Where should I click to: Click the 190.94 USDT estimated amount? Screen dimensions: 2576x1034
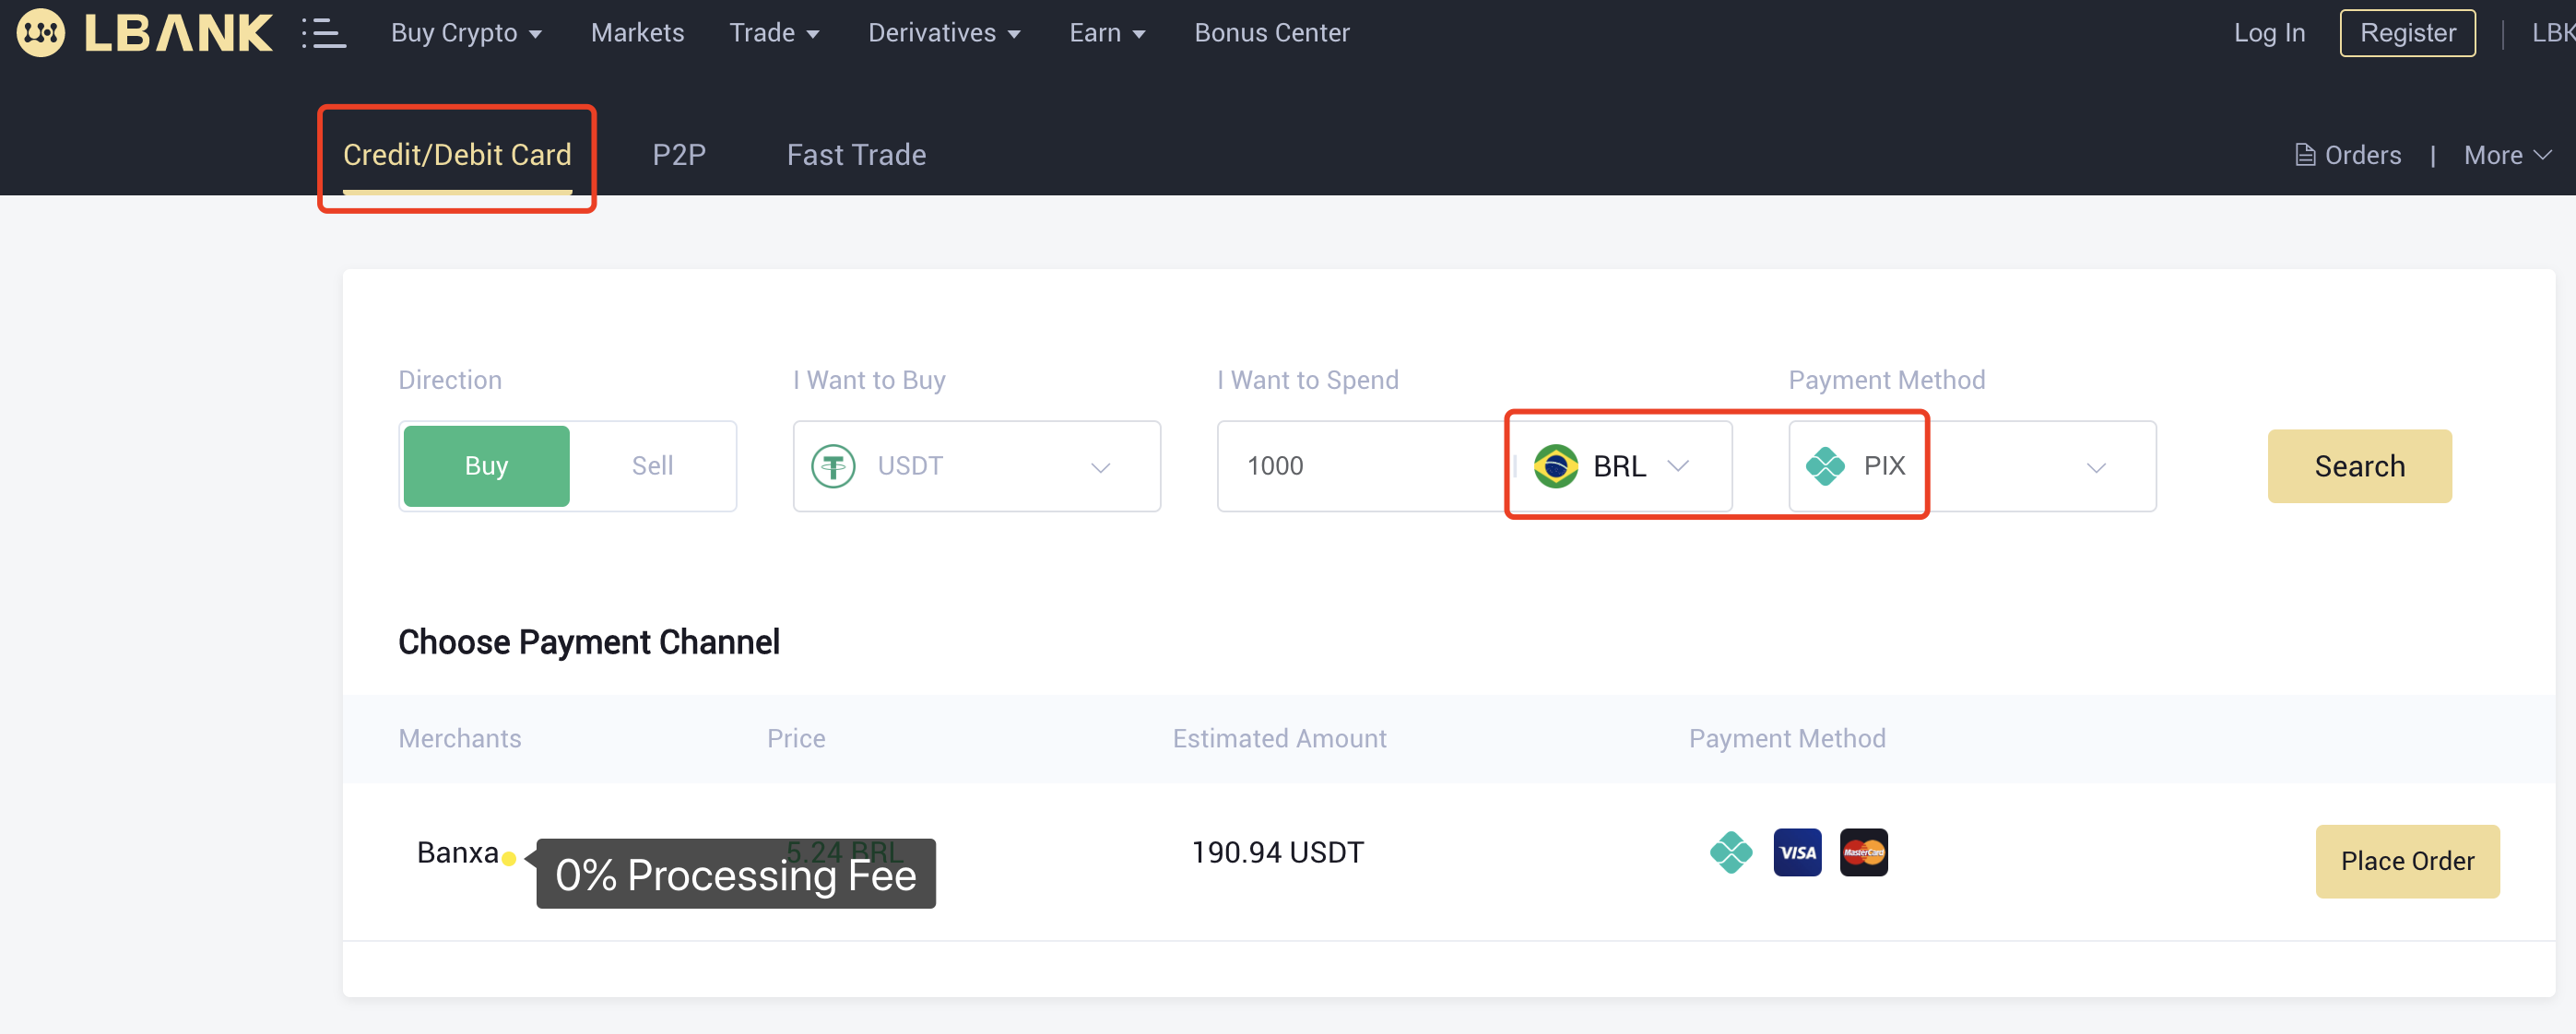[x=1277, y=852]
